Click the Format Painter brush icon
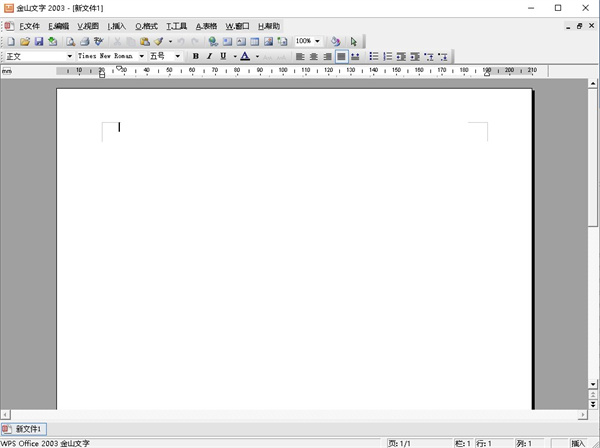 tap(158, 41)
